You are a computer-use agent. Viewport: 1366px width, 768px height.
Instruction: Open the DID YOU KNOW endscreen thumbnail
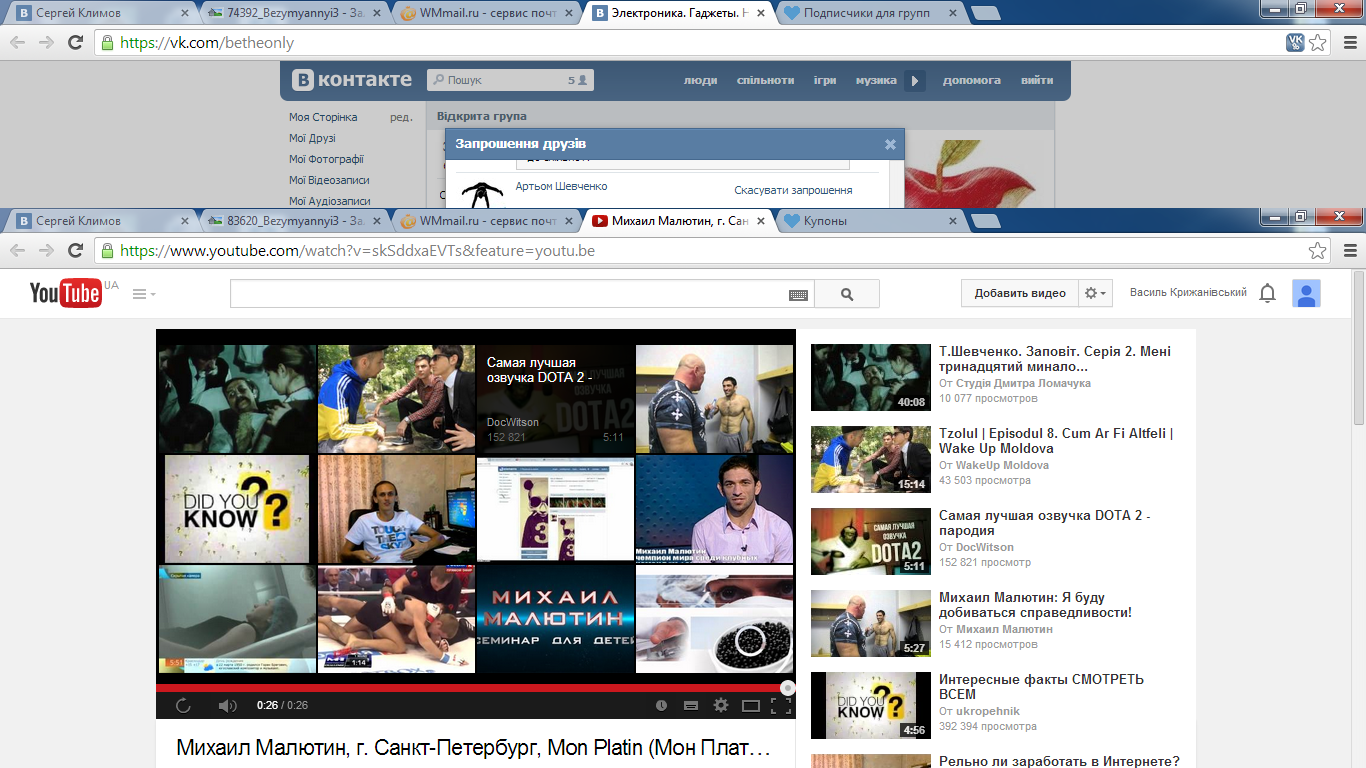pyautogui.click(x=237, y=508)
